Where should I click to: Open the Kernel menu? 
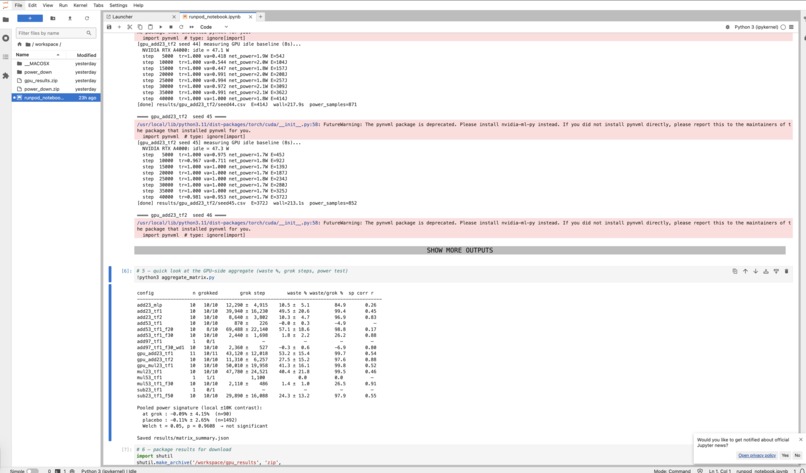click(80, 5)
